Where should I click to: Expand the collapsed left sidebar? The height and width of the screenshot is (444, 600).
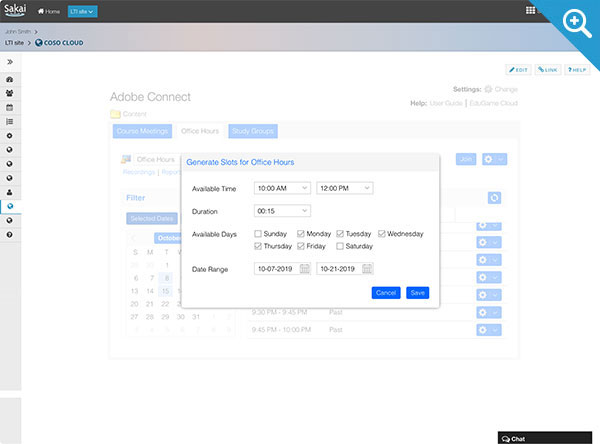[10, 62]
